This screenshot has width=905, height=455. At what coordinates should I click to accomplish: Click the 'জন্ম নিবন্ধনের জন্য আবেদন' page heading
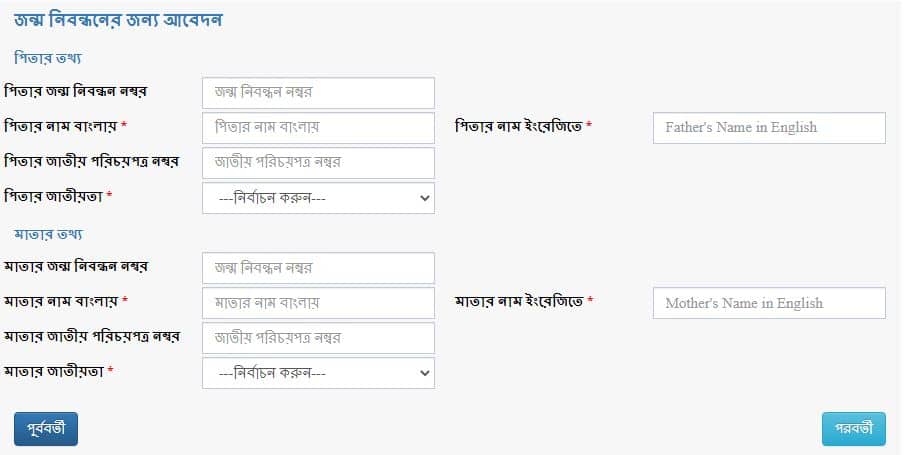131,19
